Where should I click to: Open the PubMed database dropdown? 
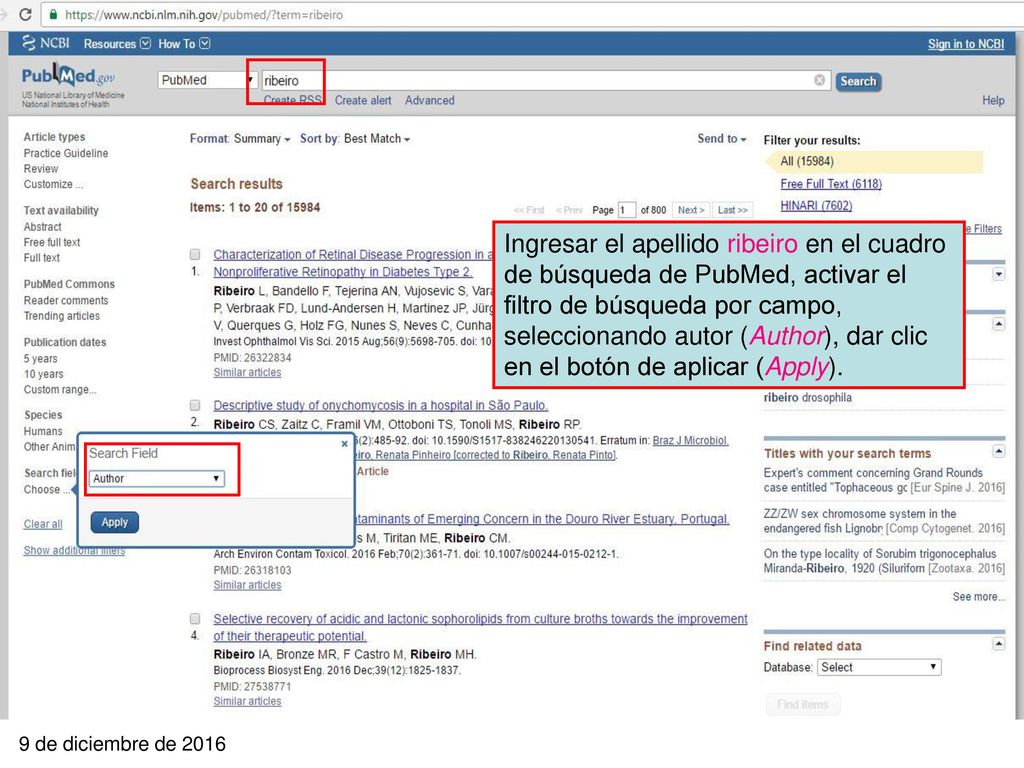(206, 80)
